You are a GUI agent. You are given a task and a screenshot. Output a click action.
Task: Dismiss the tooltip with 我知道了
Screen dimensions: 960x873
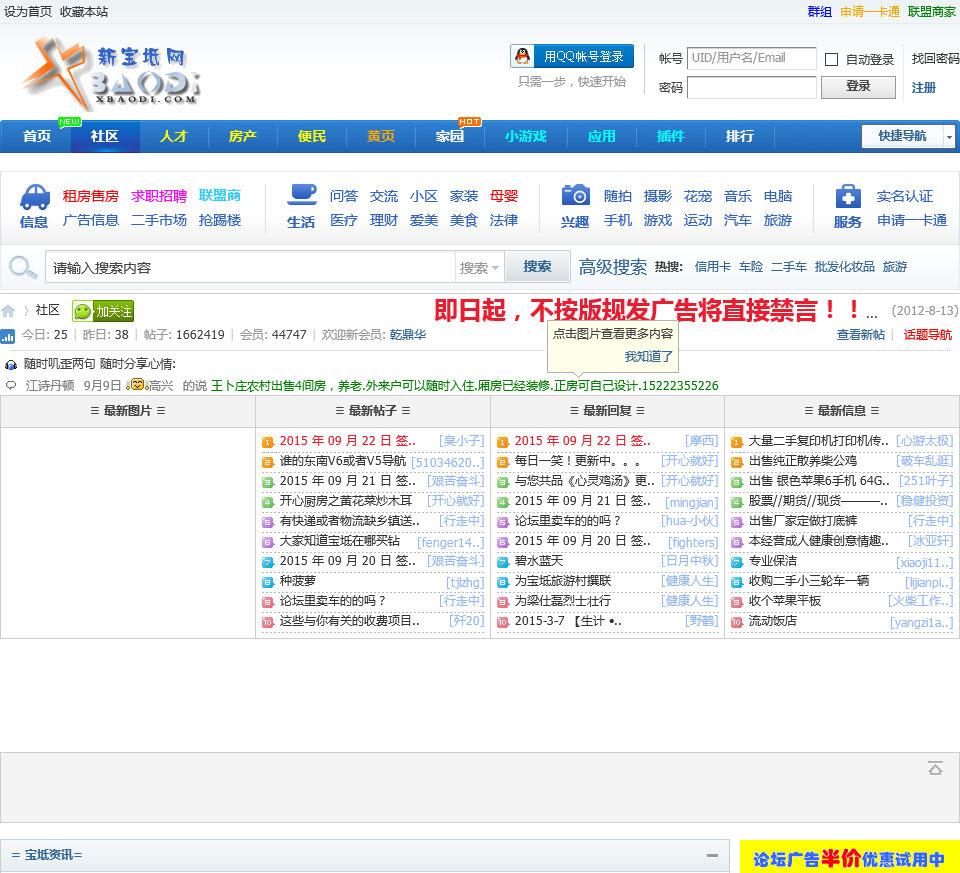pyautogui.click(x=648, y=356)
